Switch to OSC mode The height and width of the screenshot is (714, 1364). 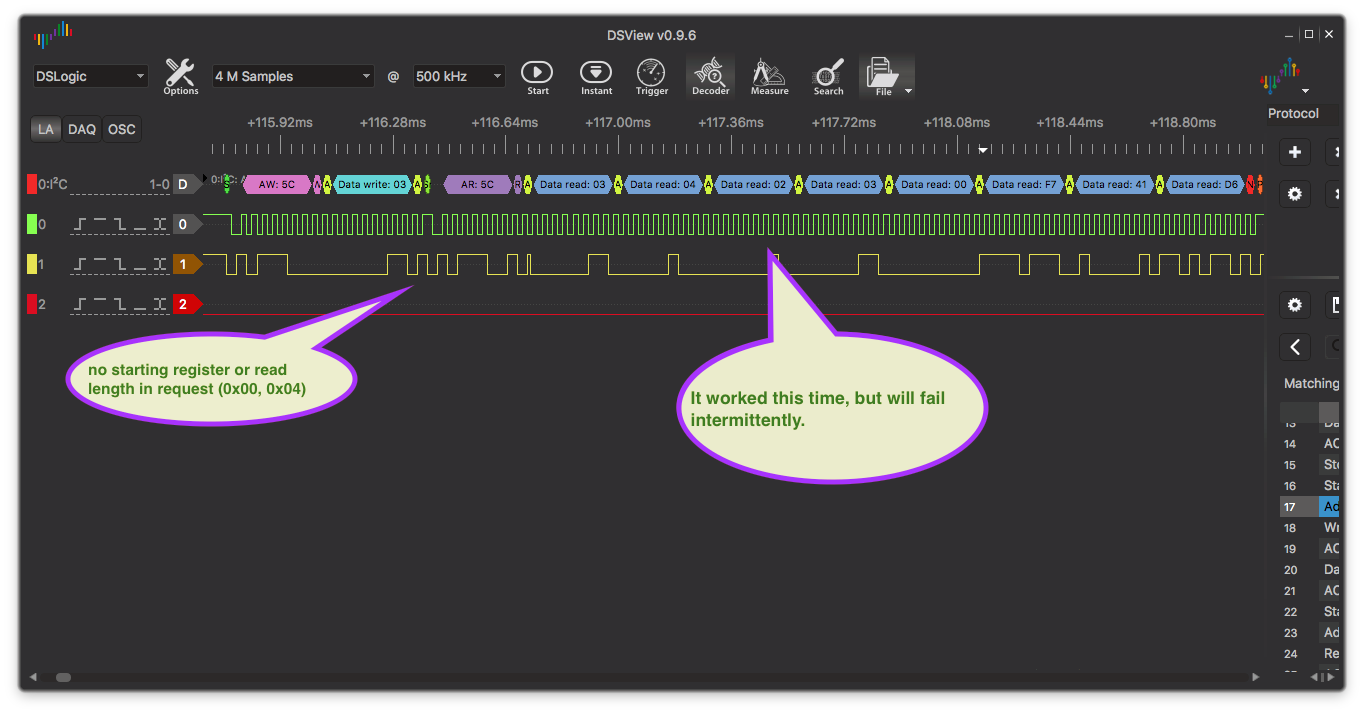pos(121,129)
